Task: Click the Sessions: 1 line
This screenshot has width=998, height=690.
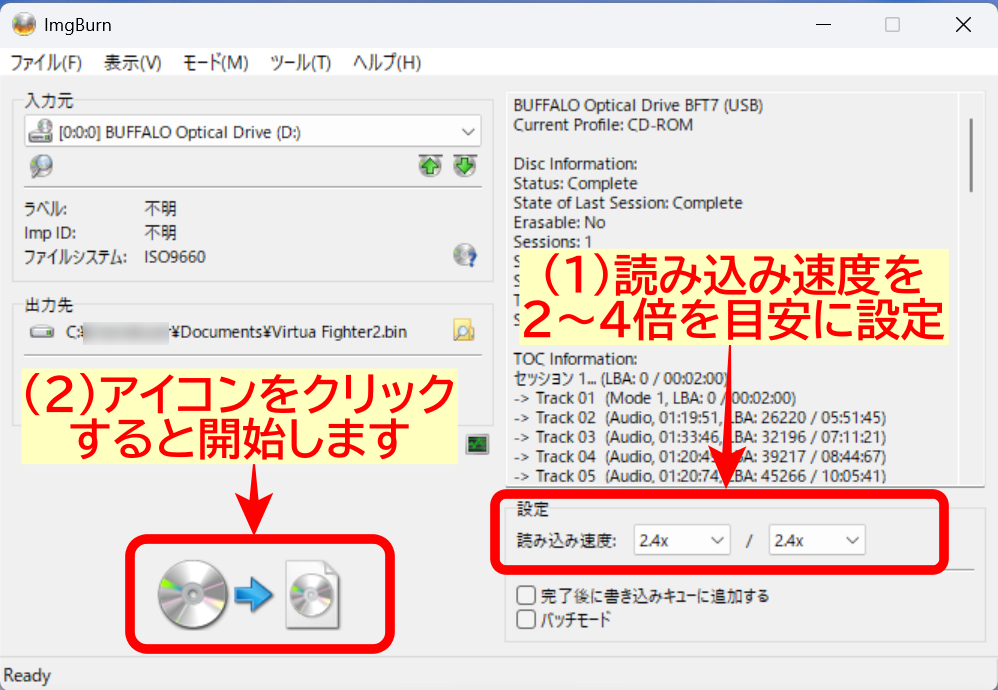Action: point(553,242)
